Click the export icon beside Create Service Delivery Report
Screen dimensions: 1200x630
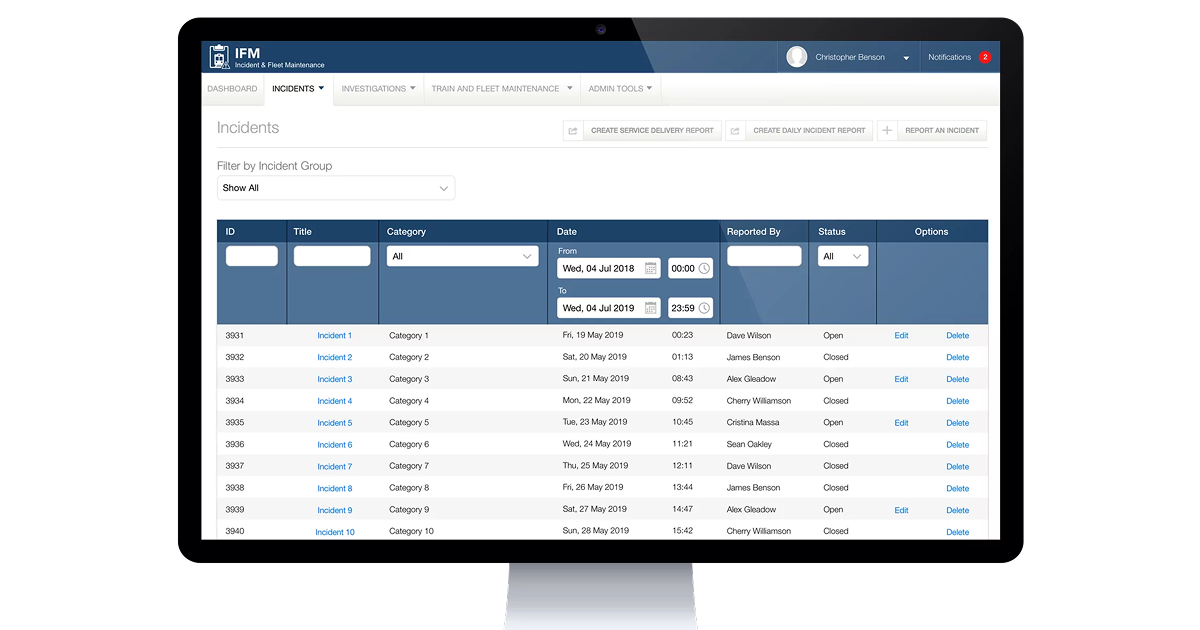point(571,130)
